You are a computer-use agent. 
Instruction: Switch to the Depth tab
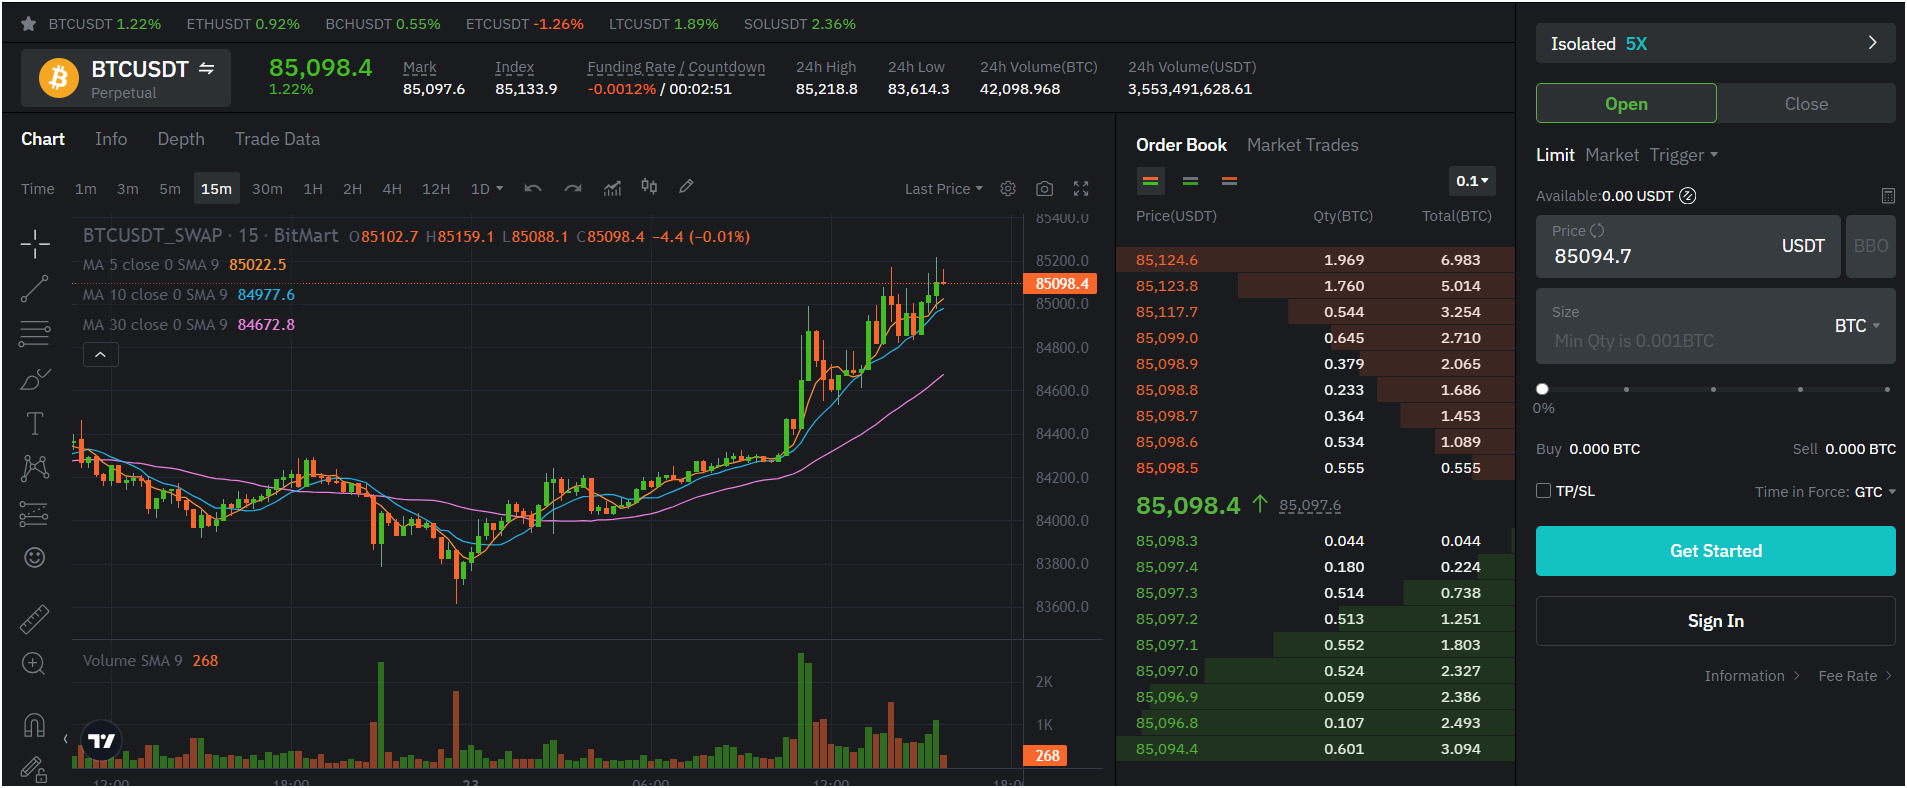(181, 139)
